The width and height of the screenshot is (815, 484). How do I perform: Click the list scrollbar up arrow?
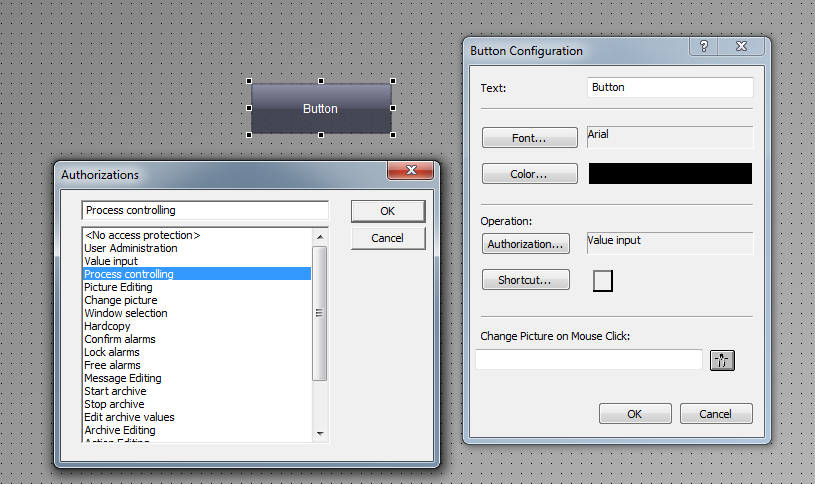pos(320,237)
